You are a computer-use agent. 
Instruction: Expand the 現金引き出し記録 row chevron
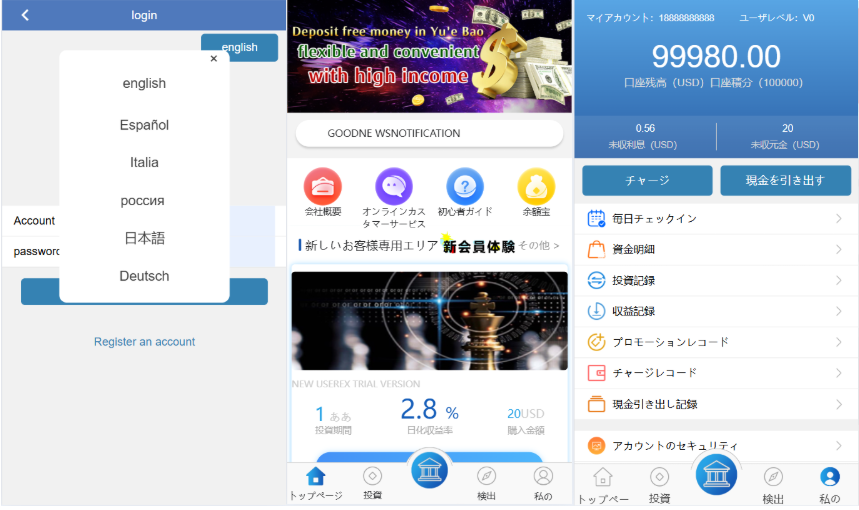(x=838, y=404)
